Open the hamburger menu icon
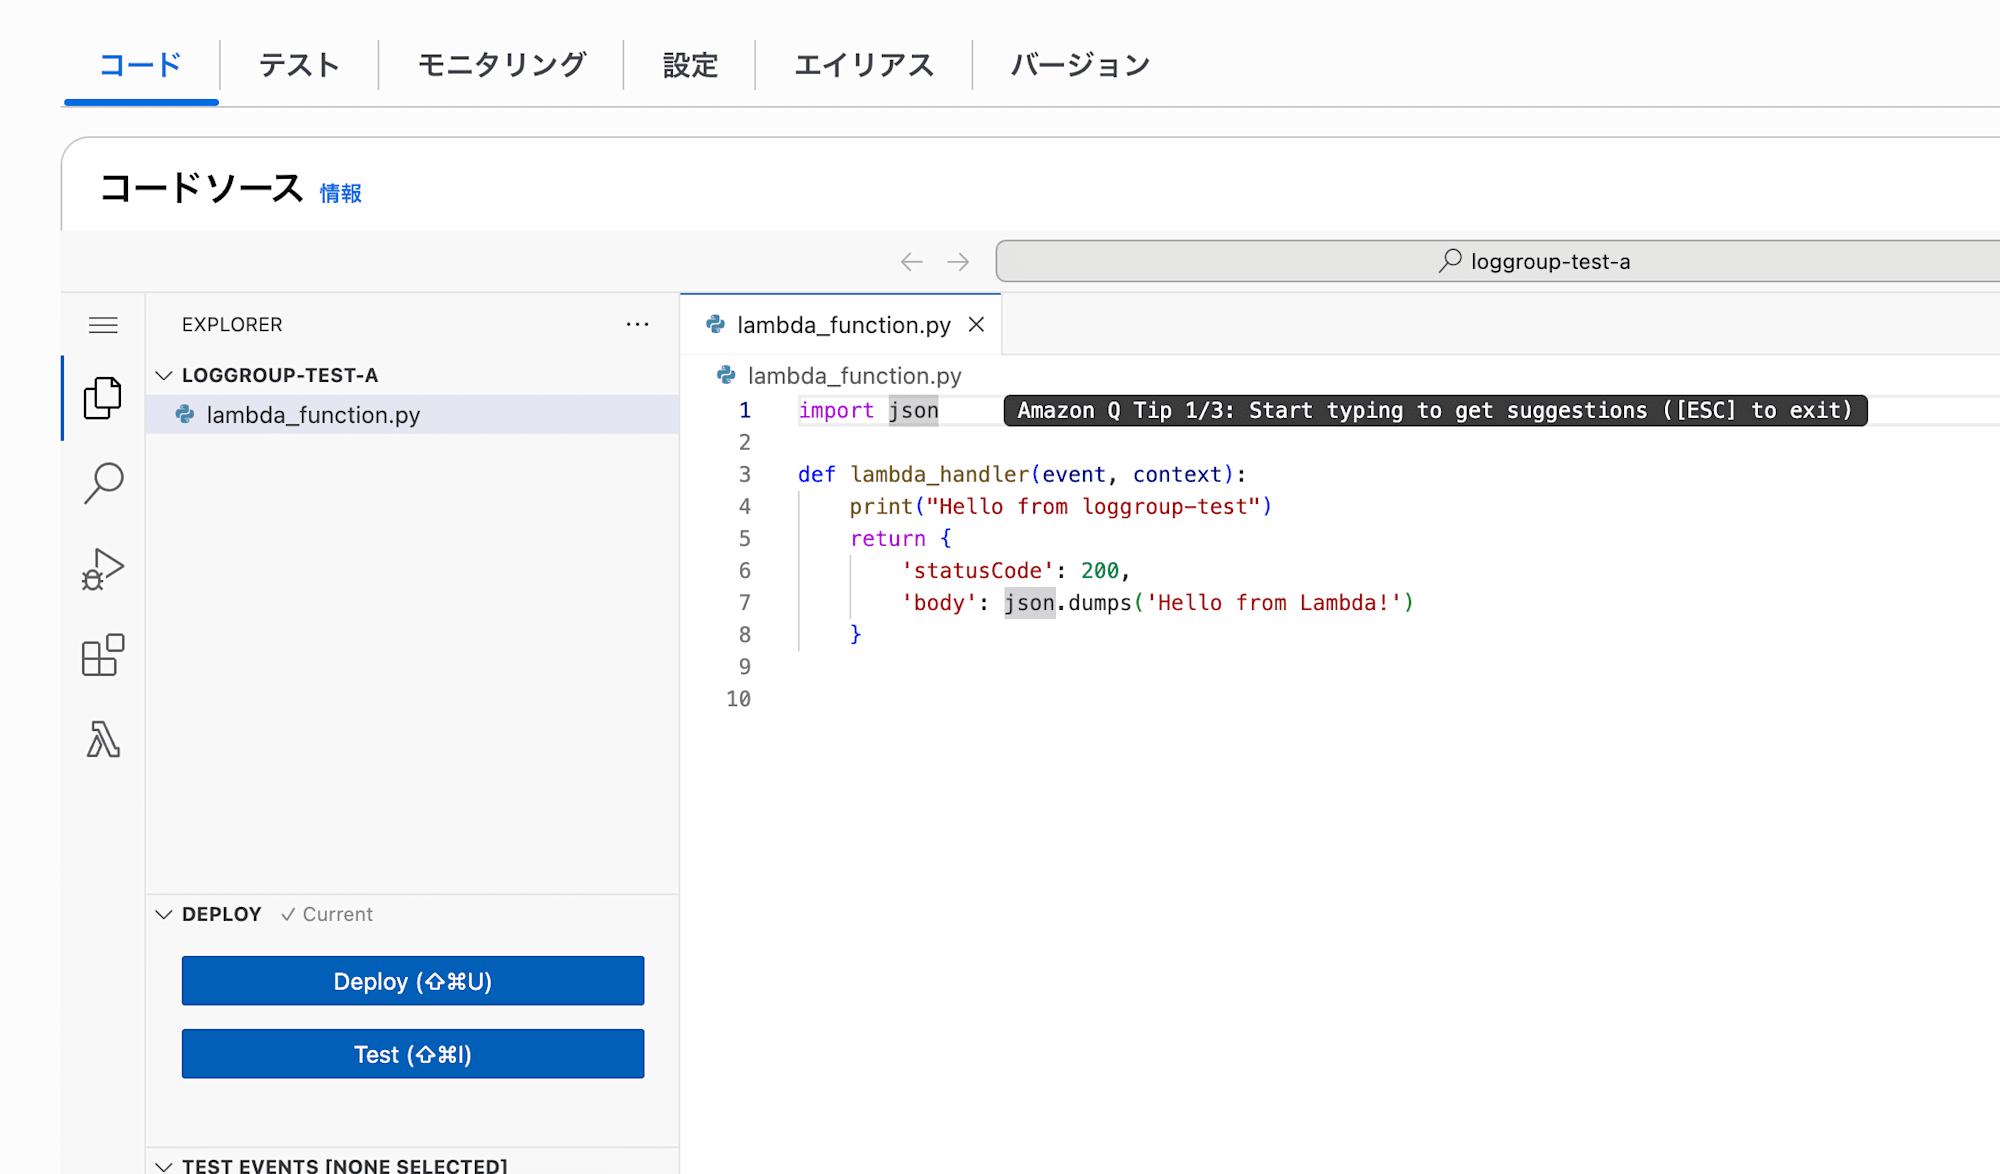 [x=103, y=325]
